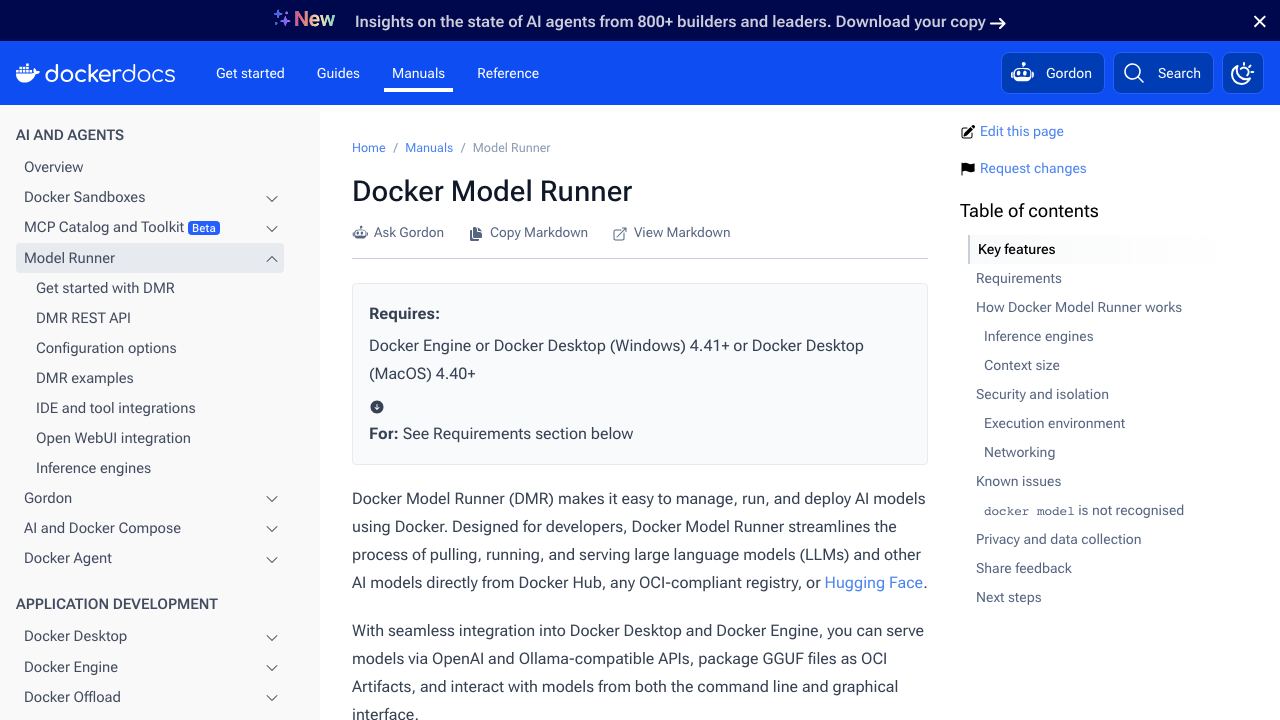
Task: Jump to Next steps section
Action: coord(1009,598)
